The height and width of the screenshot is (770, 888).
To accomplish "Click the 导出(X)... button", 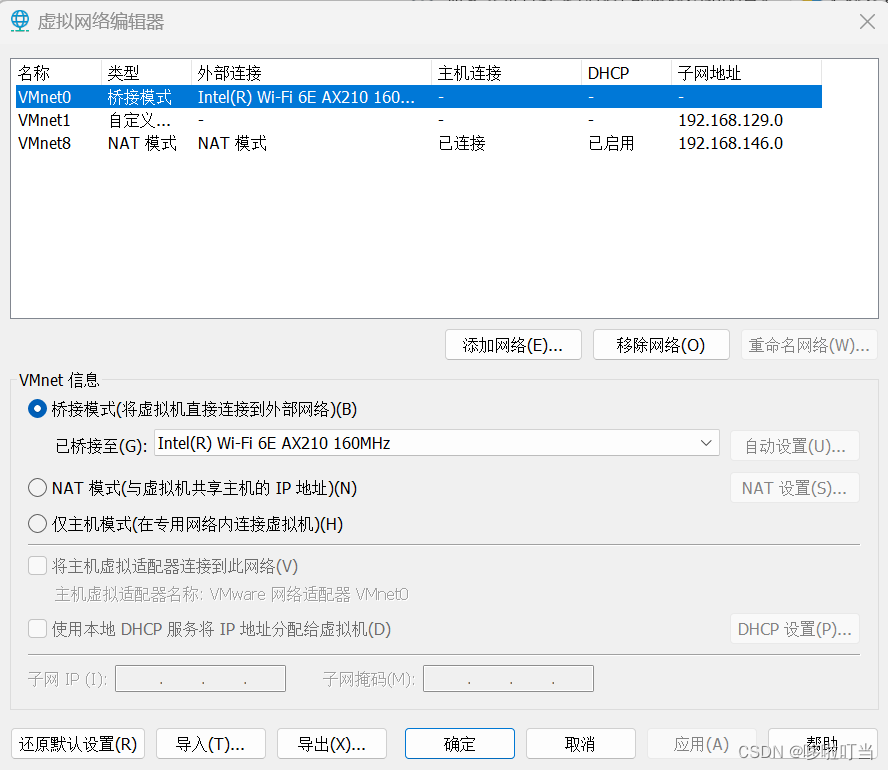I will (332, 743).
